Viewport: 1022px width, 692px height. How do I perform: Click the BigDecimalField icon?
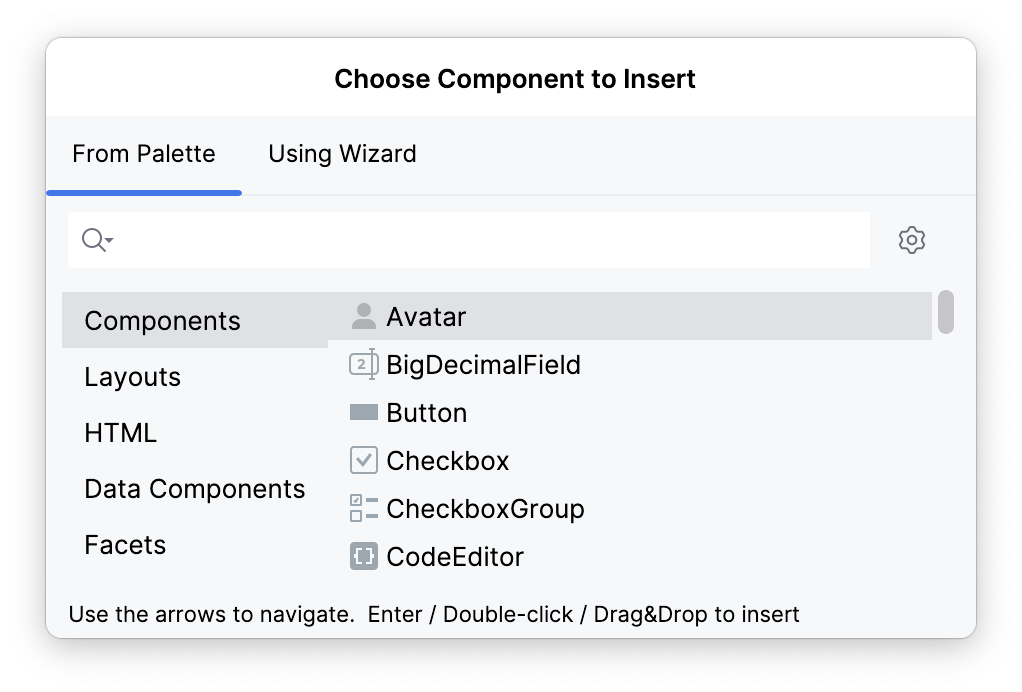[x=363, y=365]
